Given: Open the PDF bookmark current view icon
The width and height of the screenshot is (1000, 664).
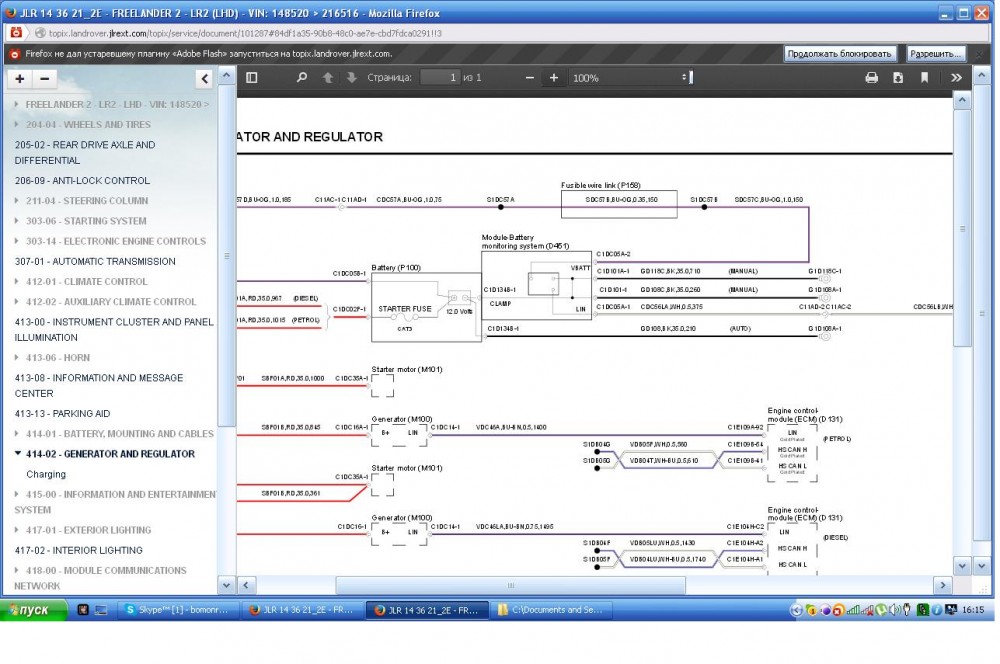Looking at the screenshot, I should 925,78.
